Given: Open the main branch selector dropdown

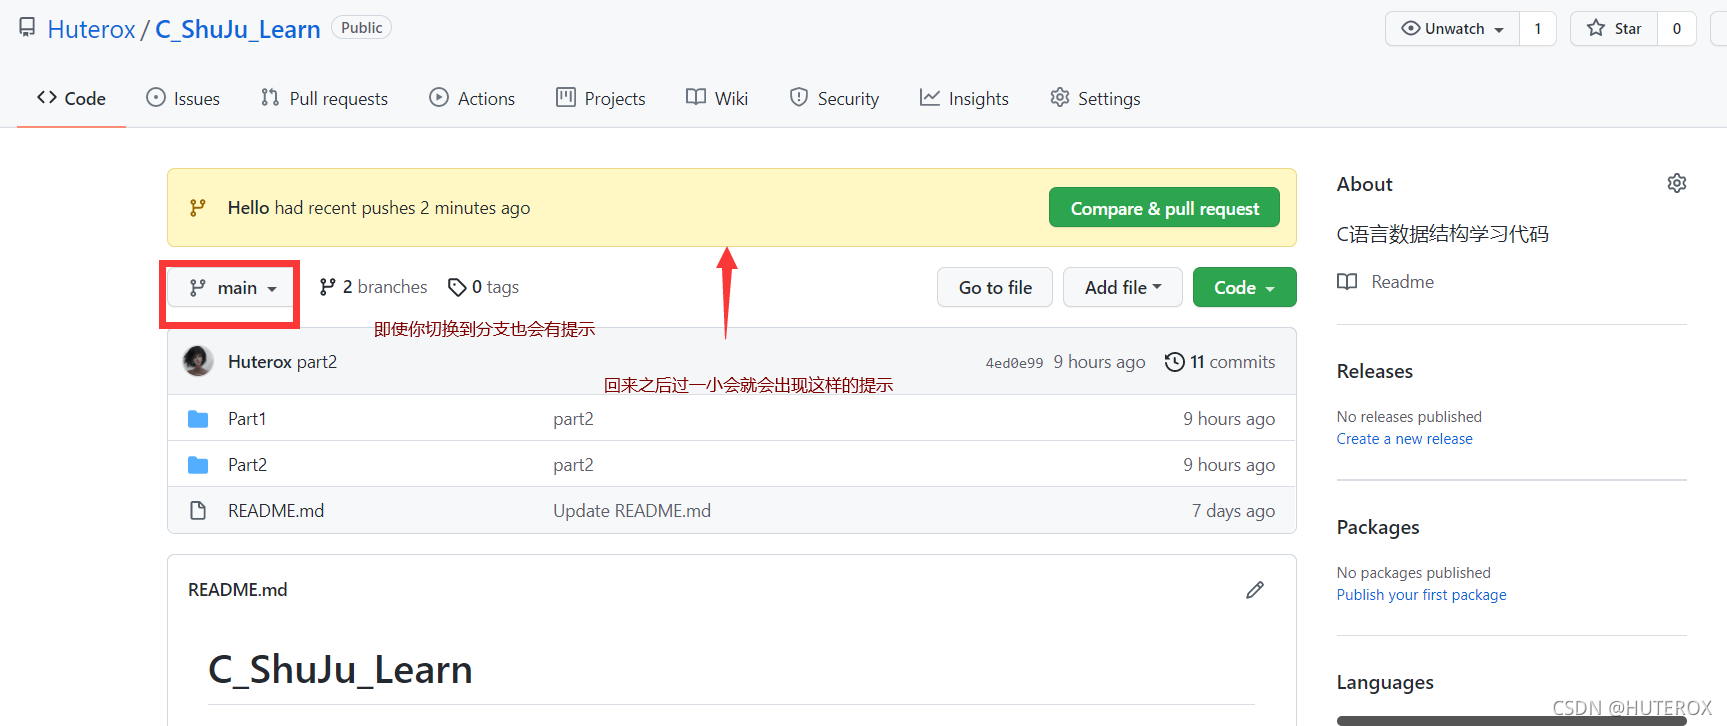Looking at the screenshot, I should tap(231, 288).
